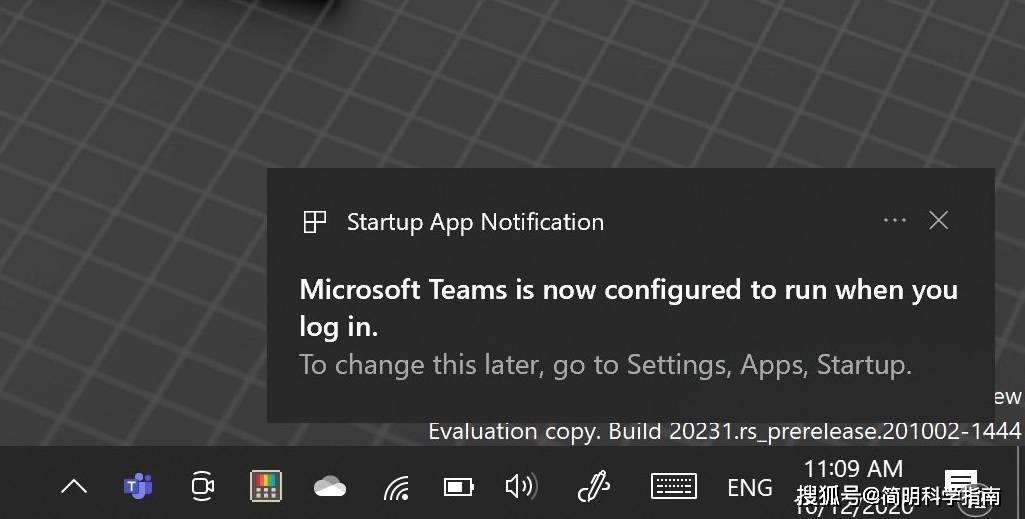Open the Windows Ink Workspace pen icon
This screenshot has width=1025, height=519.
593,486
